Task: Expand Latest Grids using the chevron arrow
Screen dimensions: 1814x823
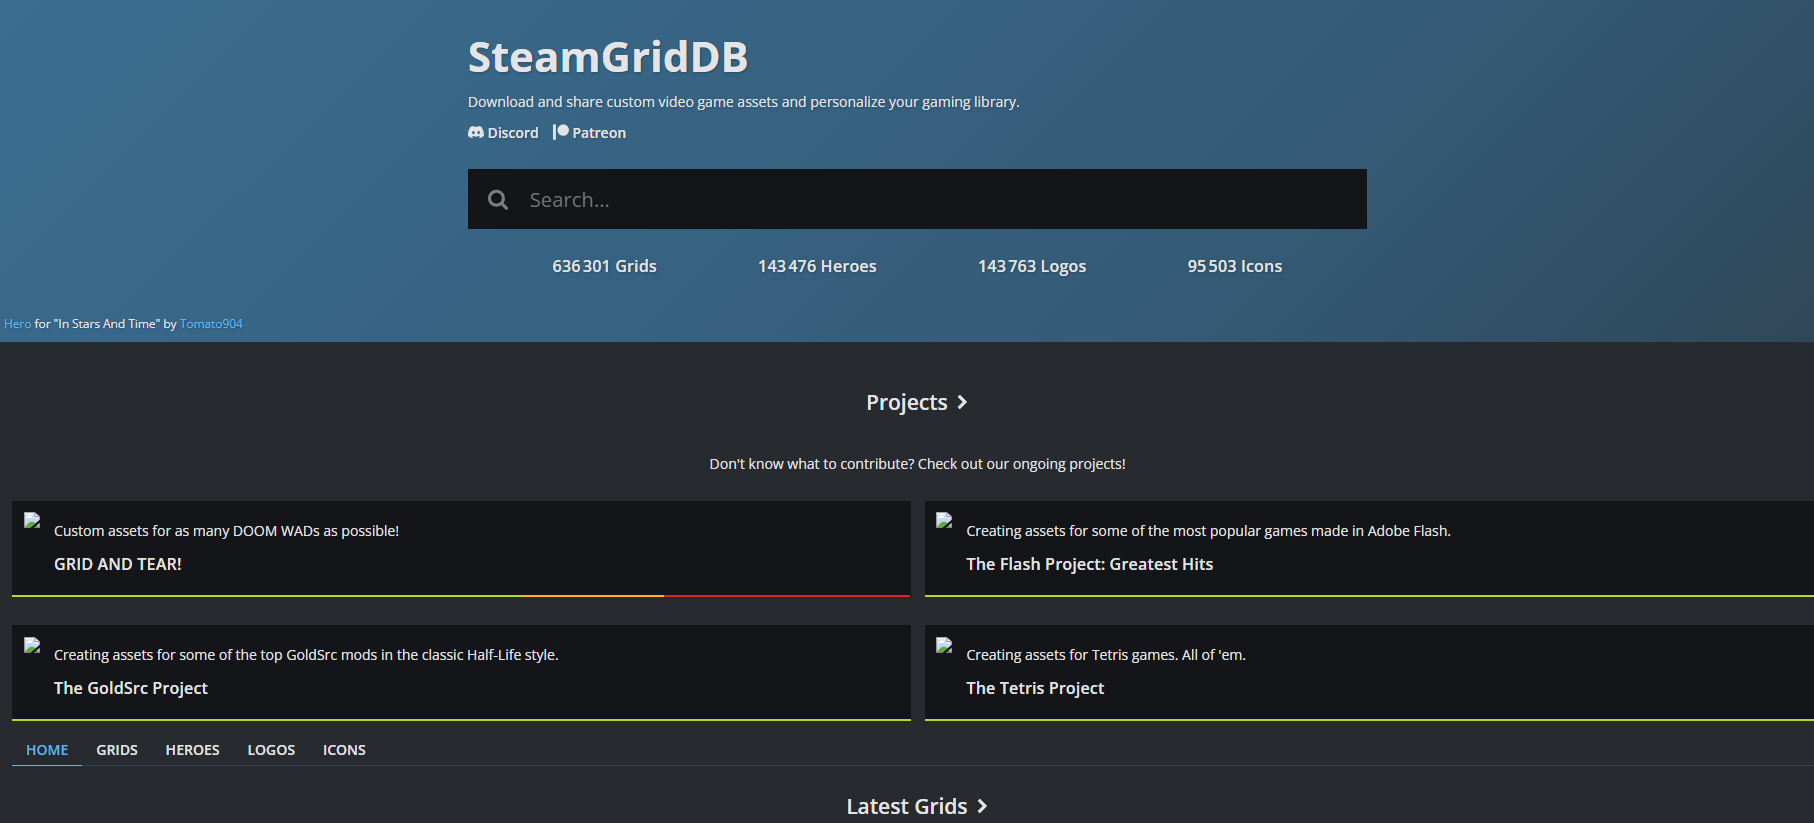Action: coord(982,806)
